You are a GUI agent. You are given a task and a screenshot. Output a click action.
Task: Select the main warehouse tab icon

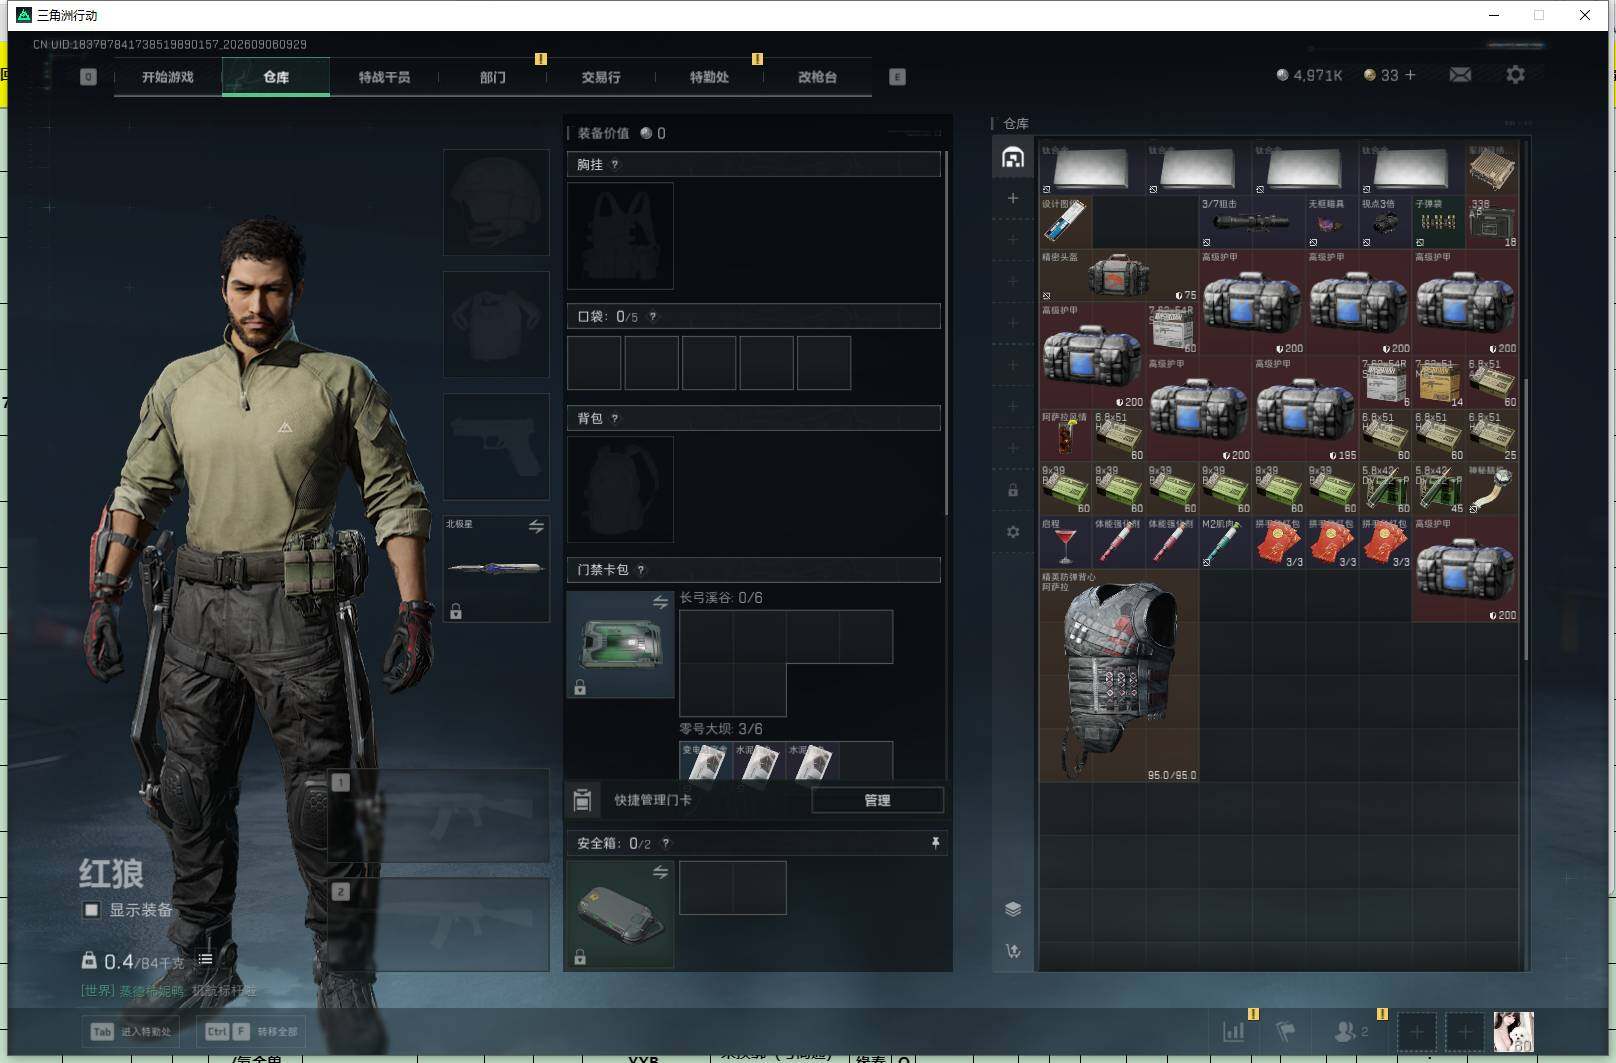[x=1013, y=158]
